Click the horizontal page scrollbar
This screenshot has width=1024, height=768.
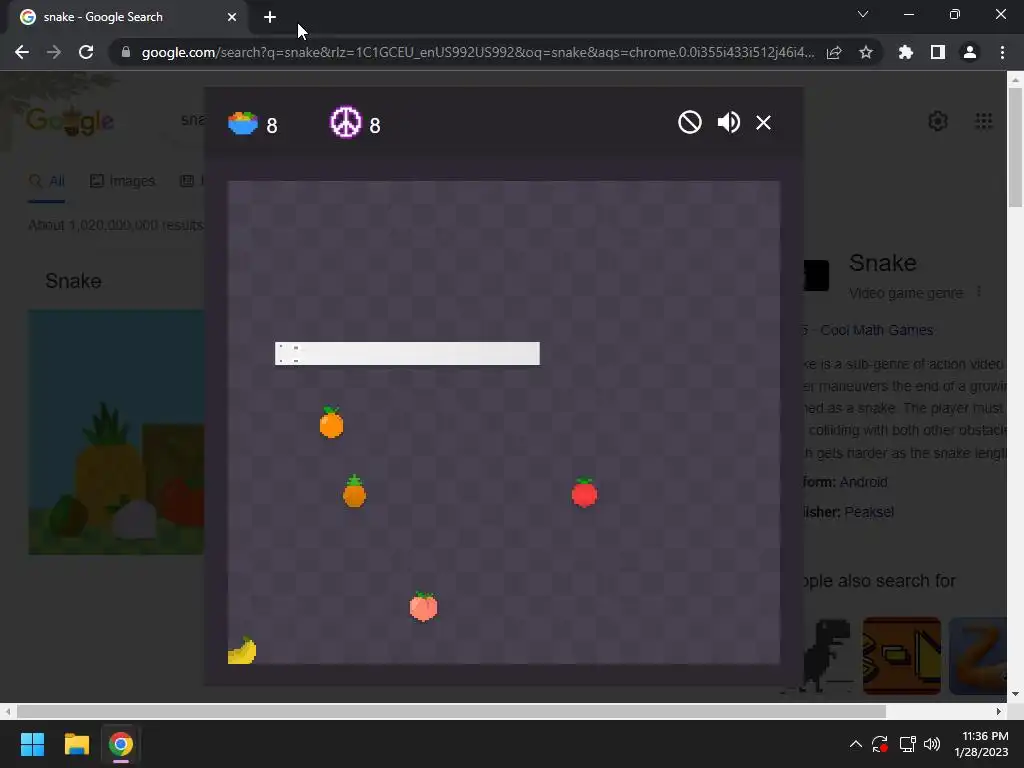(x=451, y=711)
